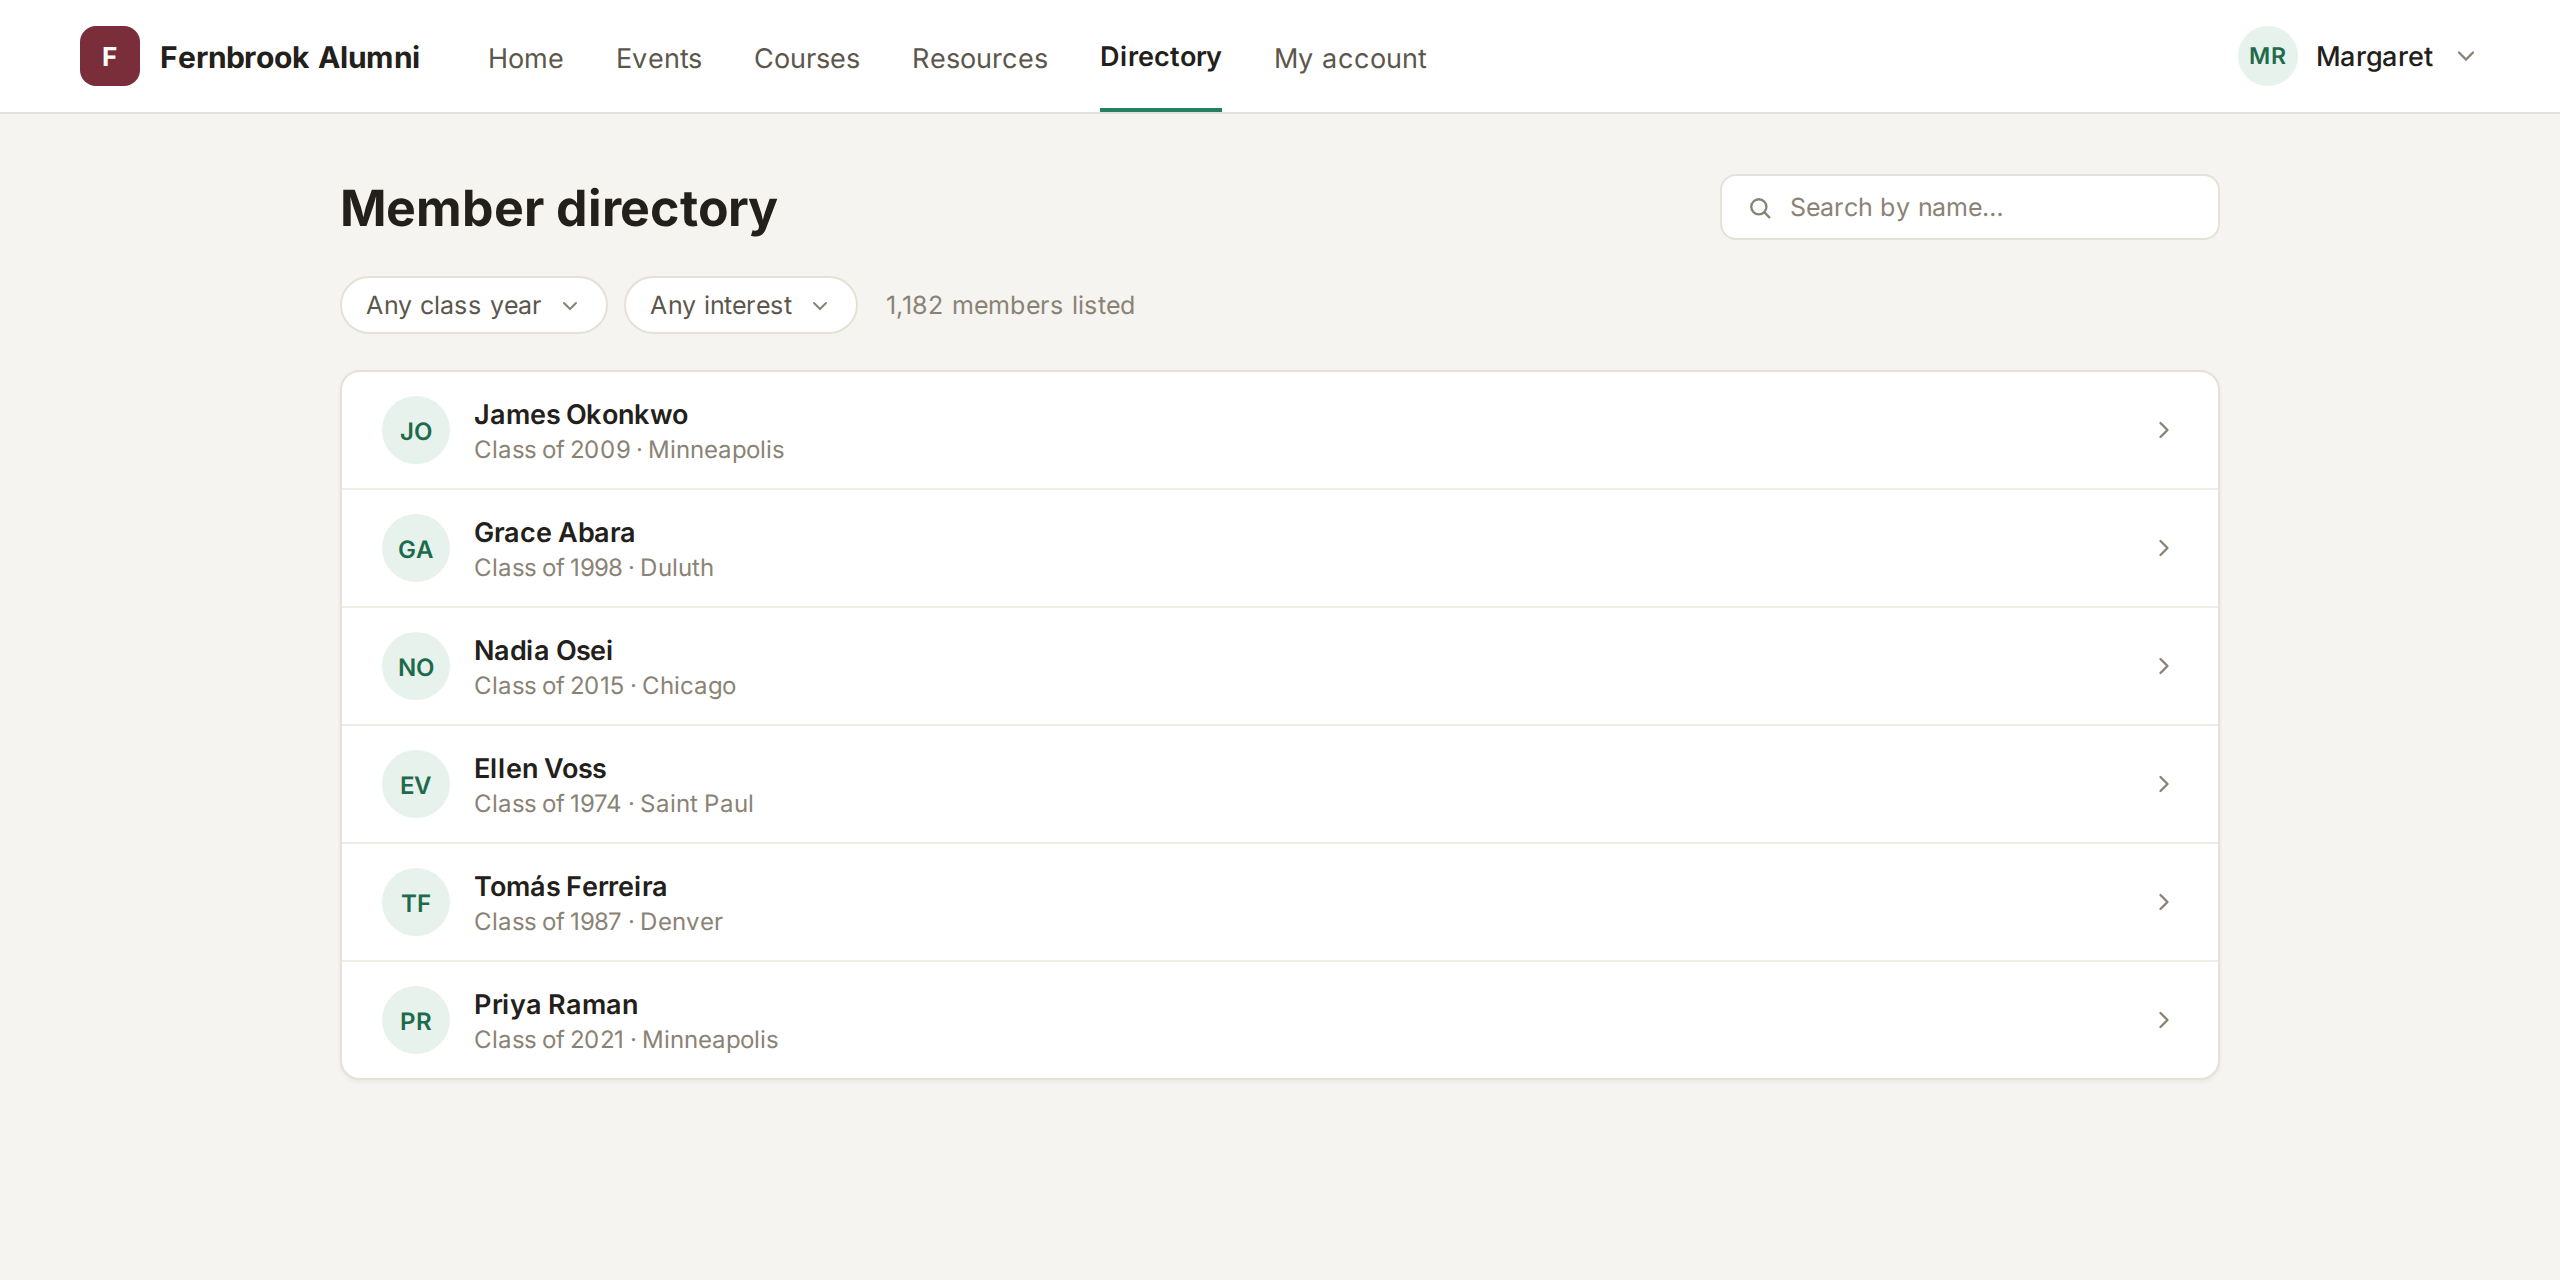Open James Okonkwo's profile name
The image size is (2560, 1280).
(580, 414)
